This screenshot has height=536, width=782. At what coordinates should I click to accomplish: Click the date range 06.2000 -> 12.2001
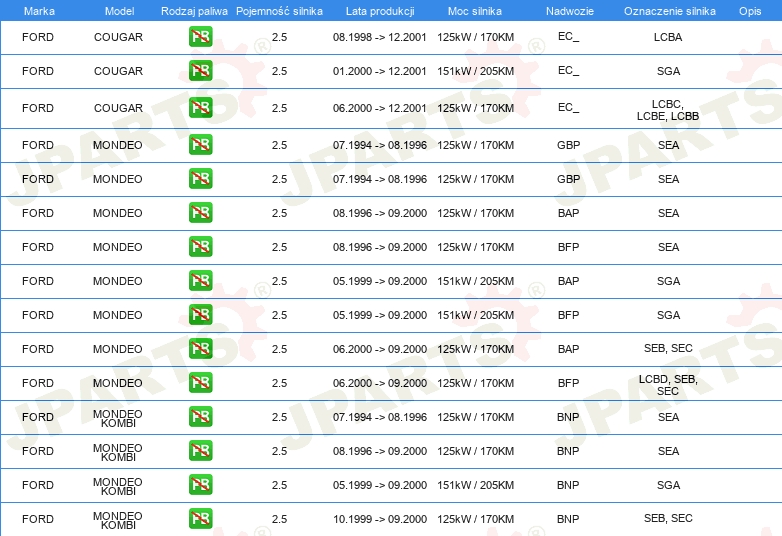pyautogui.click(x=380, y=108)
